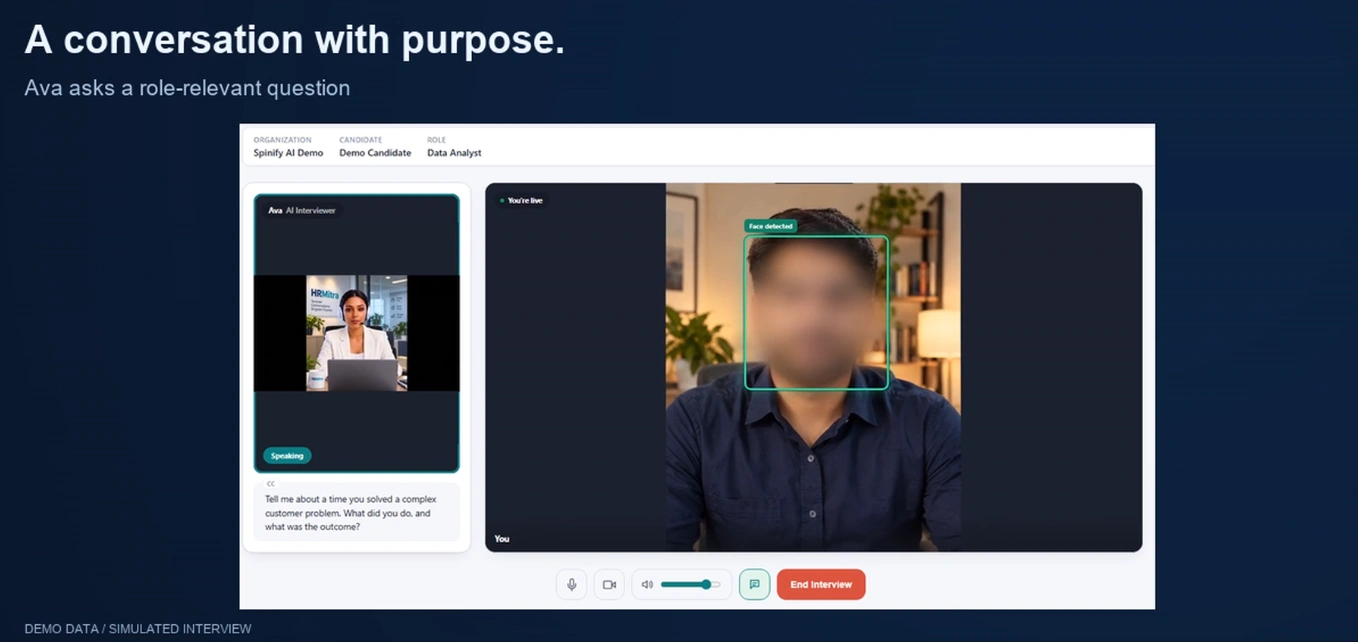The height and width of the screenshot is (642, 1358).
Task: Click the CC caption label
Action: (x=271, y=484)
